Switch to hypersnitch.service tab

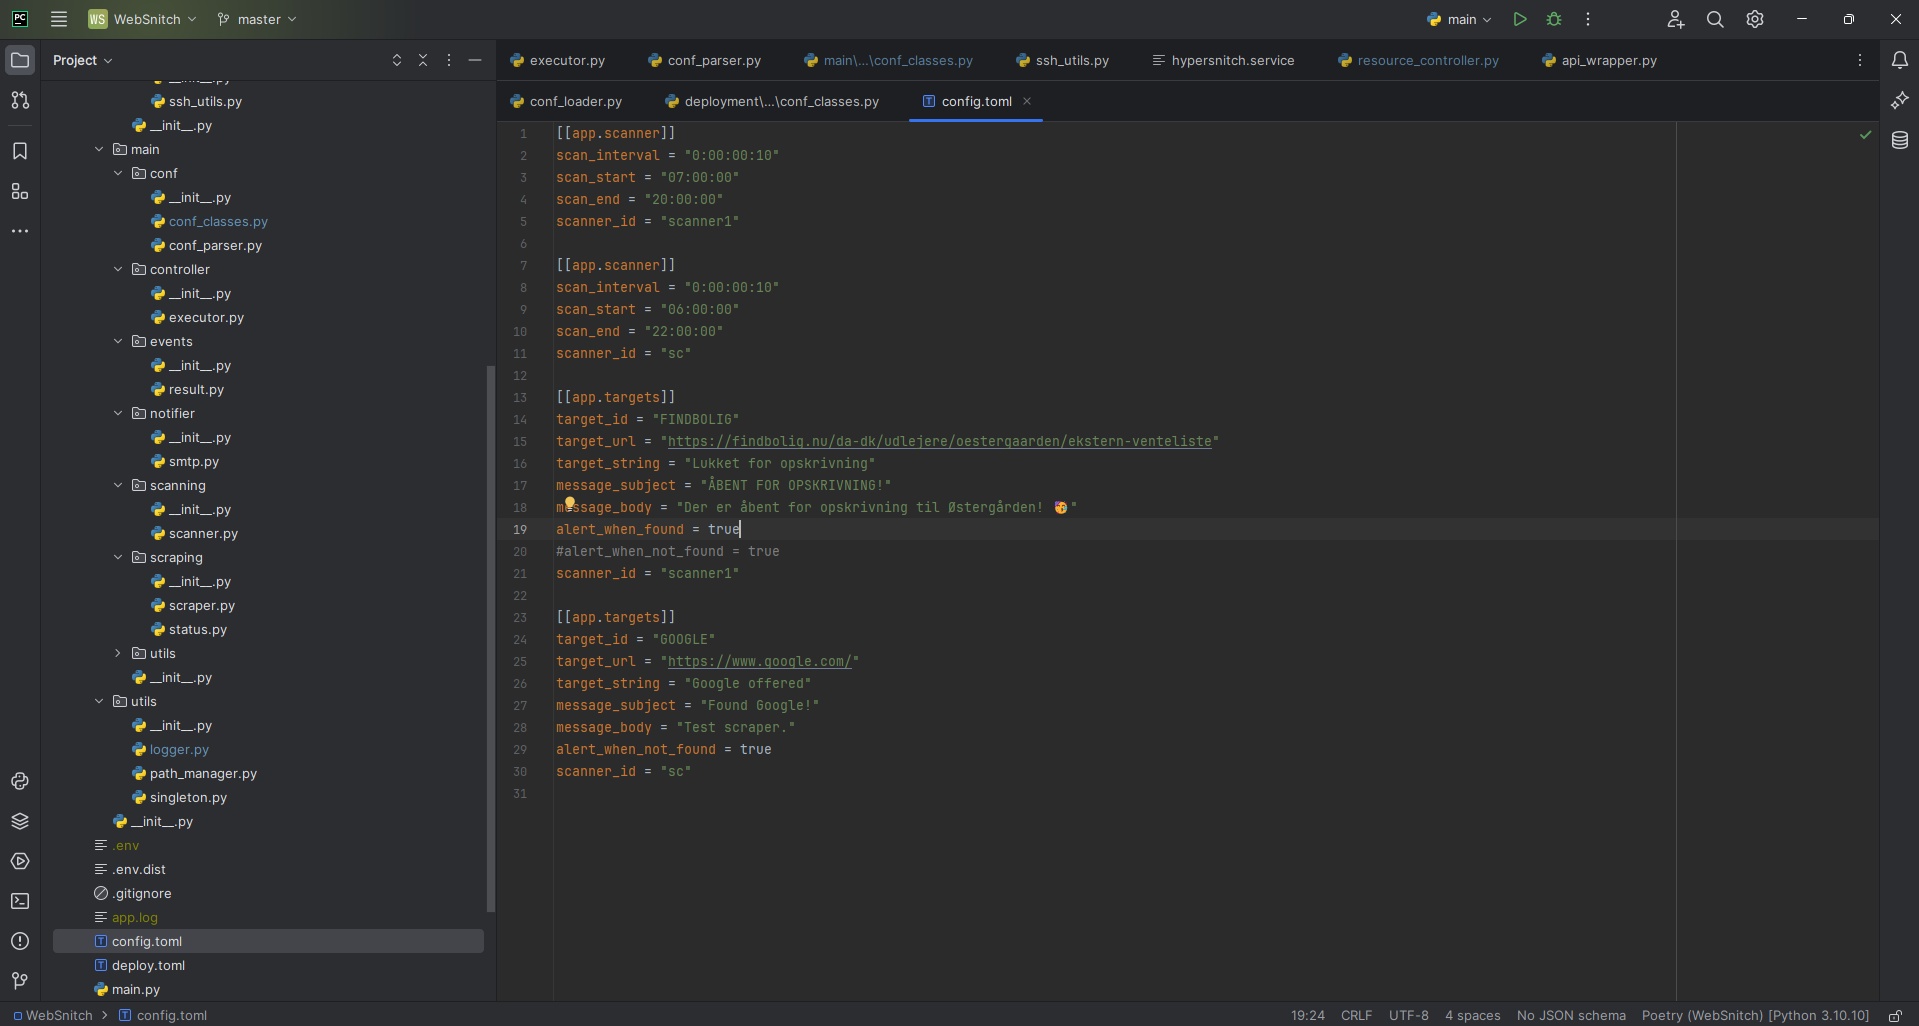[1223, 60]
